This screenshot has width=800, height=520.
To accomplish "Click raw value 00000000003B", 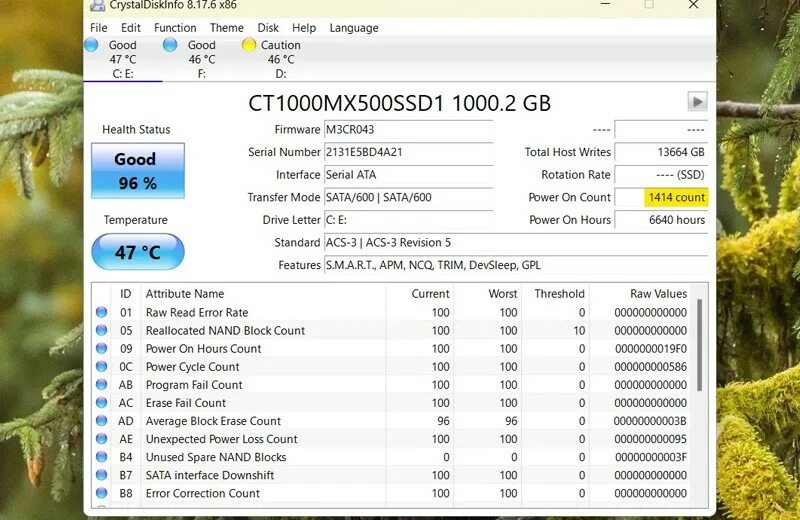I will click(651, 421).
